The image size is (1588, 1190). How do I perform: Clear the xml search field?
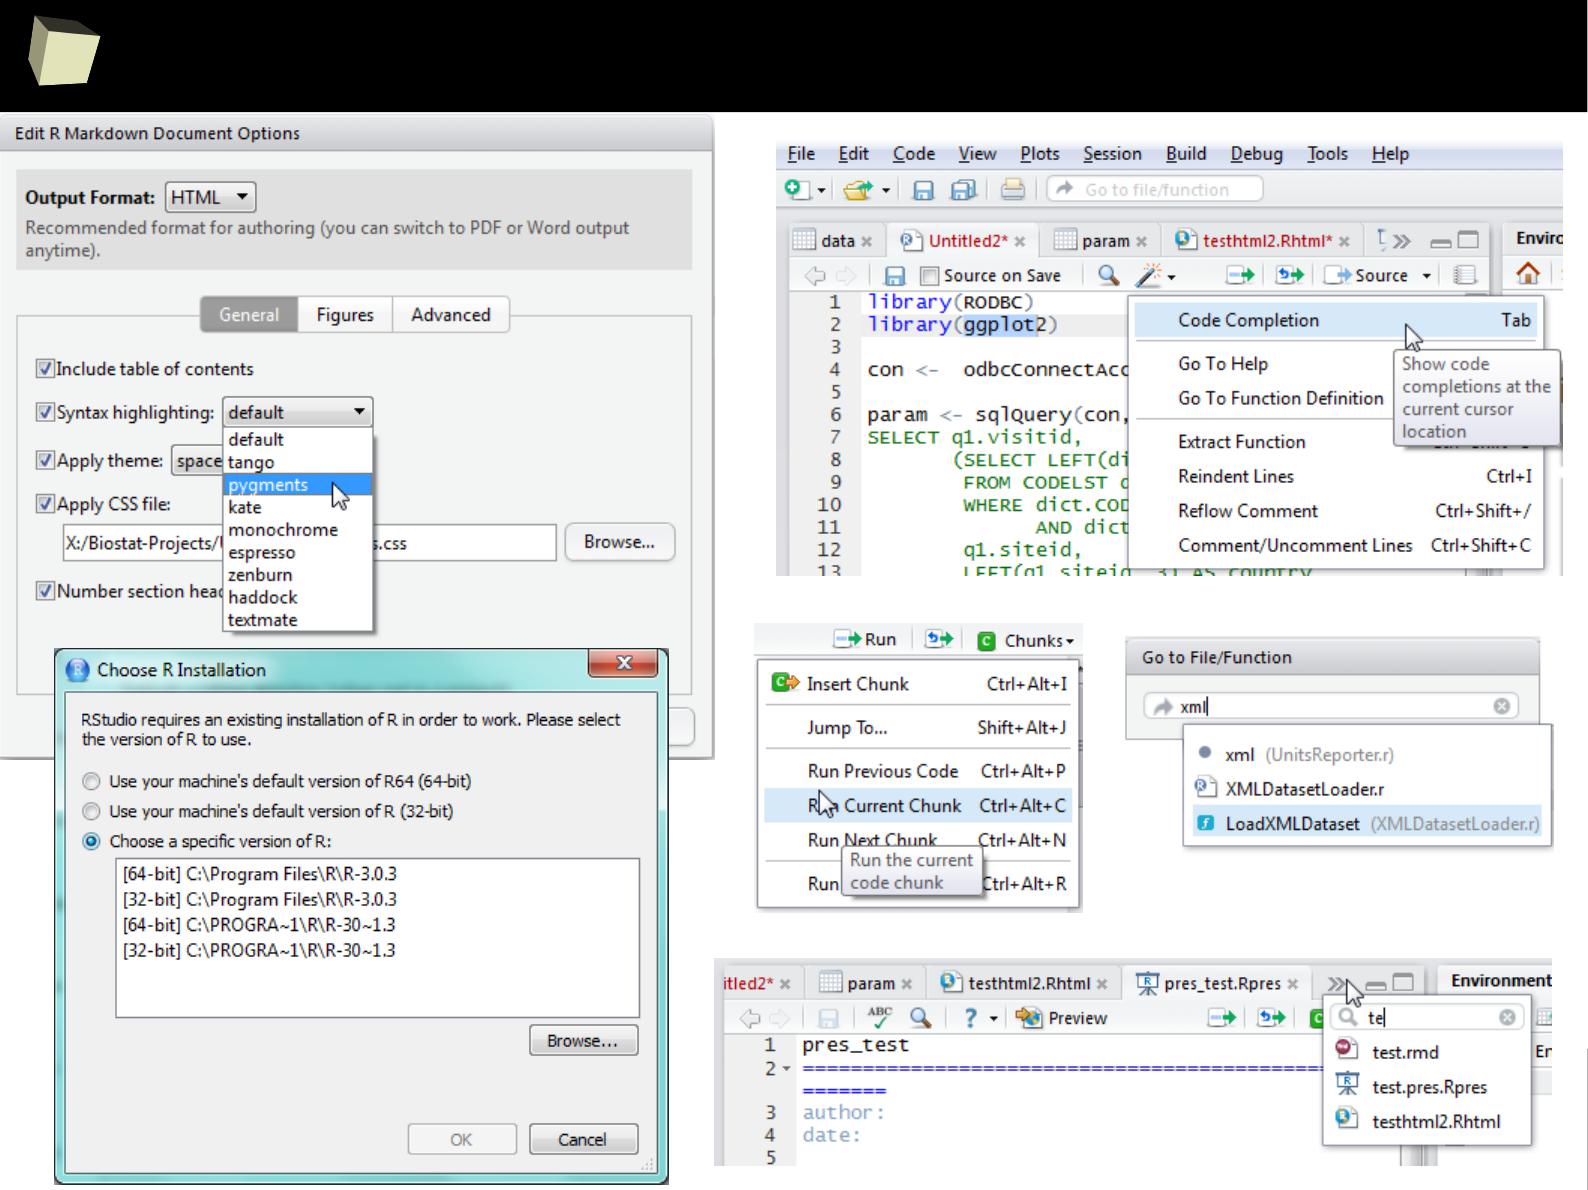(1501, 706)
